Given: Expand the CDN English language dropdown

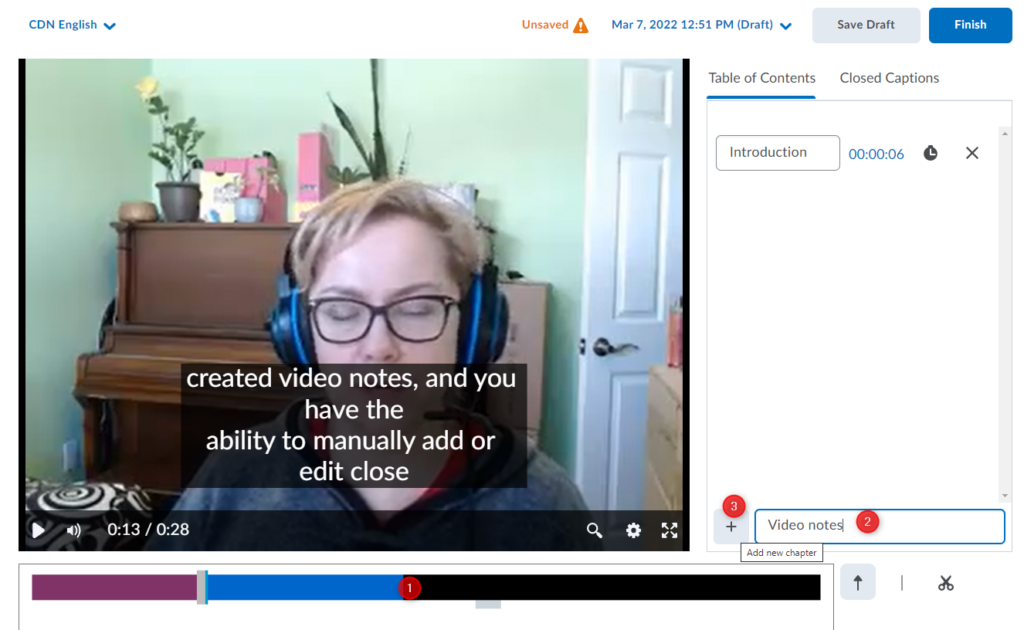Looking at the screenshot, I should pyautogui.click(x=72, y=25).
